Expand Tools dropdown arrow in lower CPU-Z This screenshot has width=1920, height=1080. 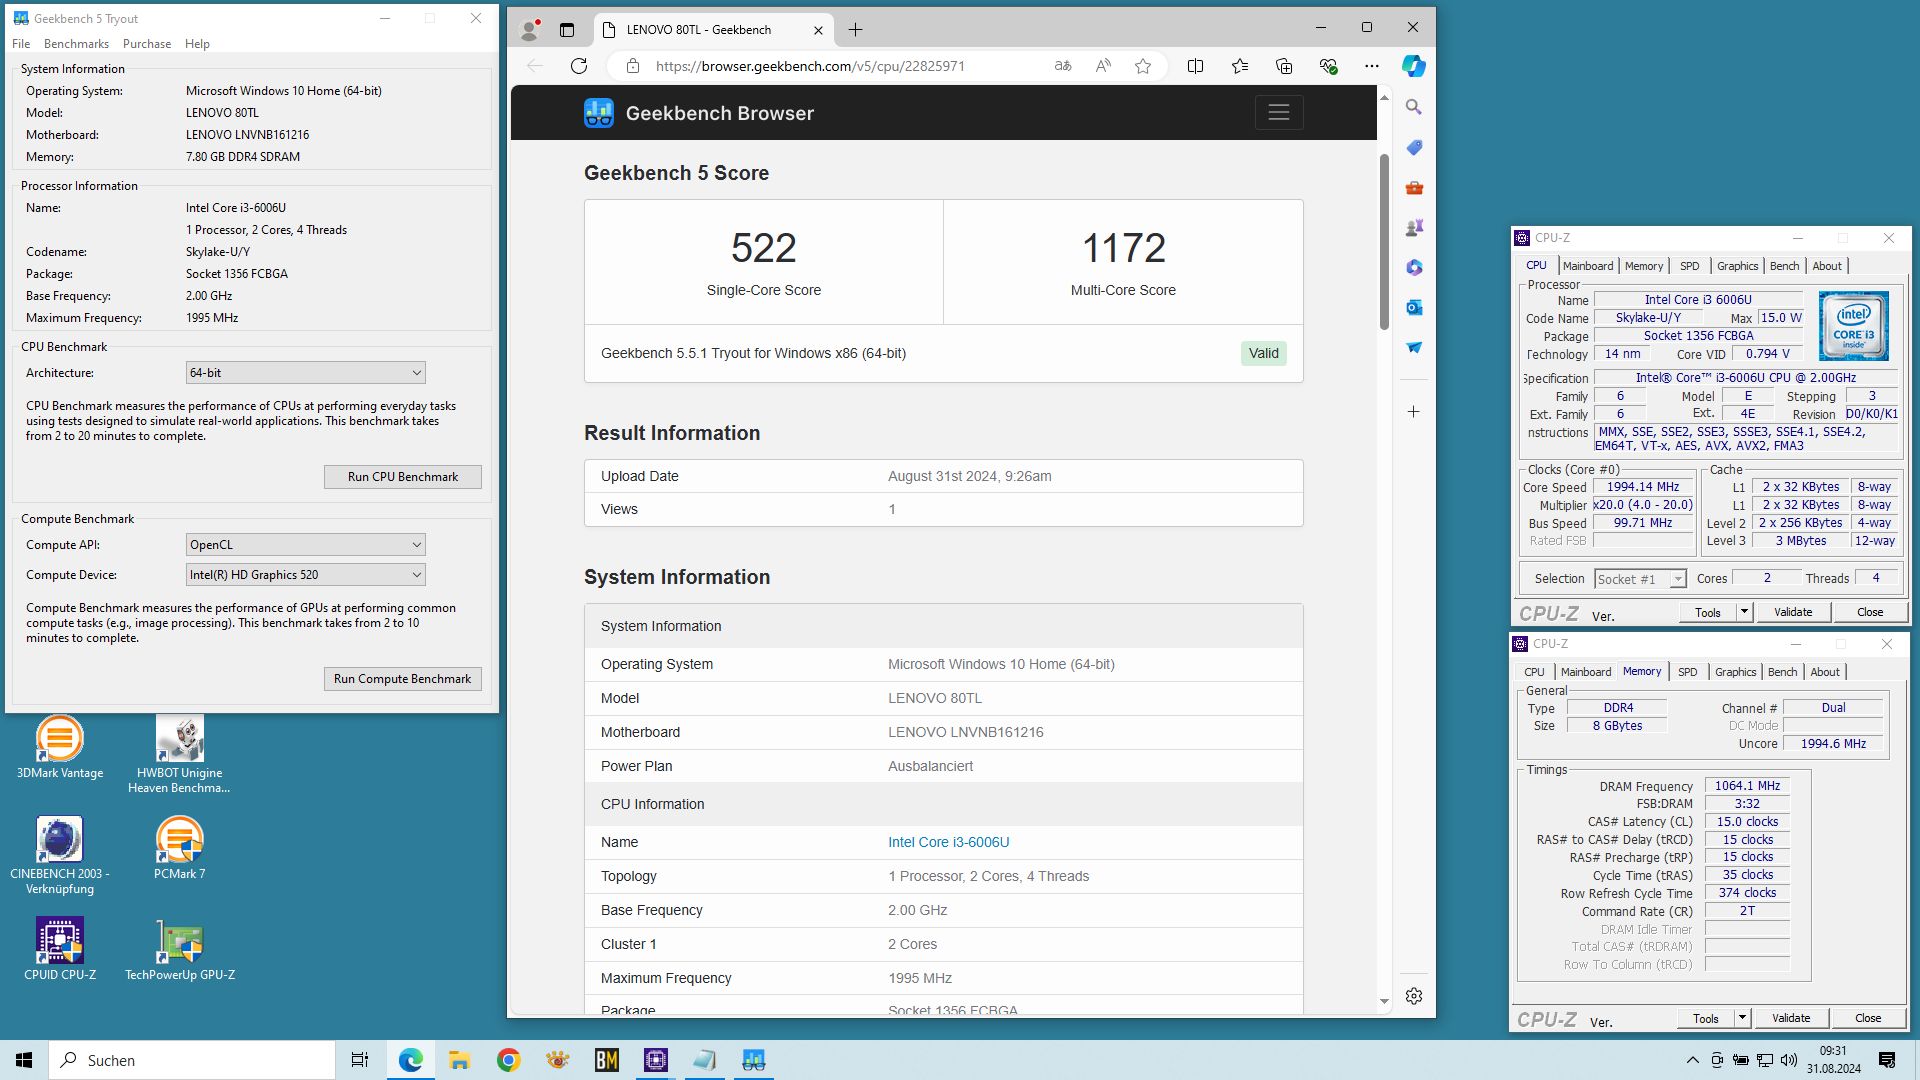(x=1742, y=1018)
